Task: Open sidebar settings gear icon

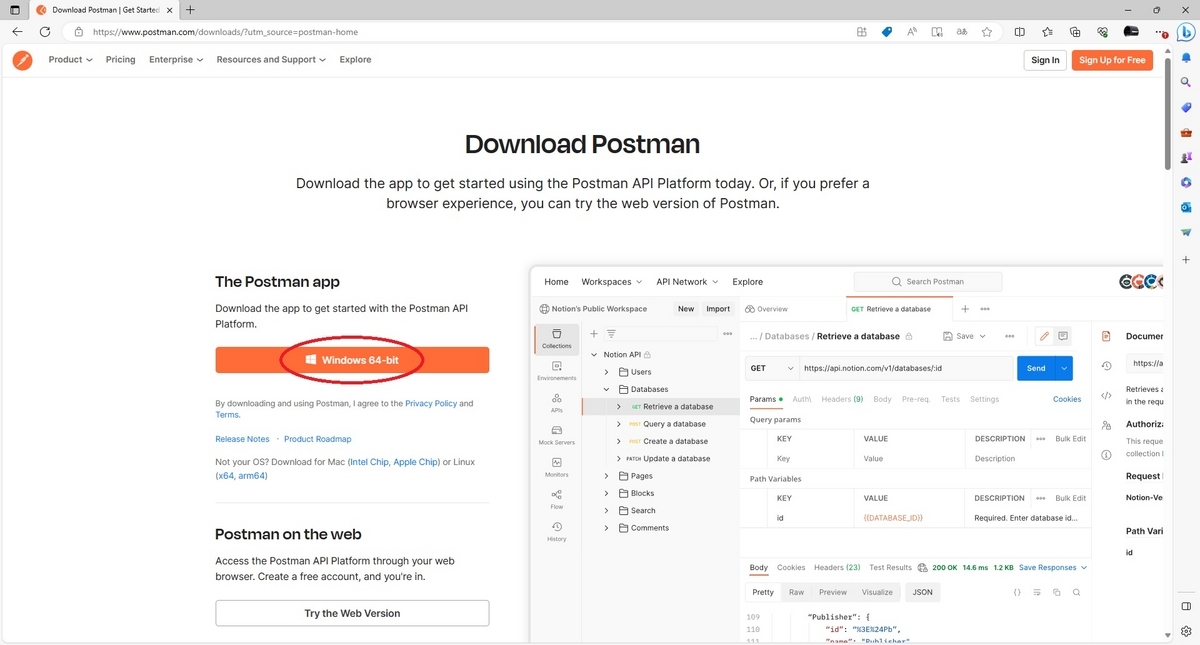Action: (1186, 631)
